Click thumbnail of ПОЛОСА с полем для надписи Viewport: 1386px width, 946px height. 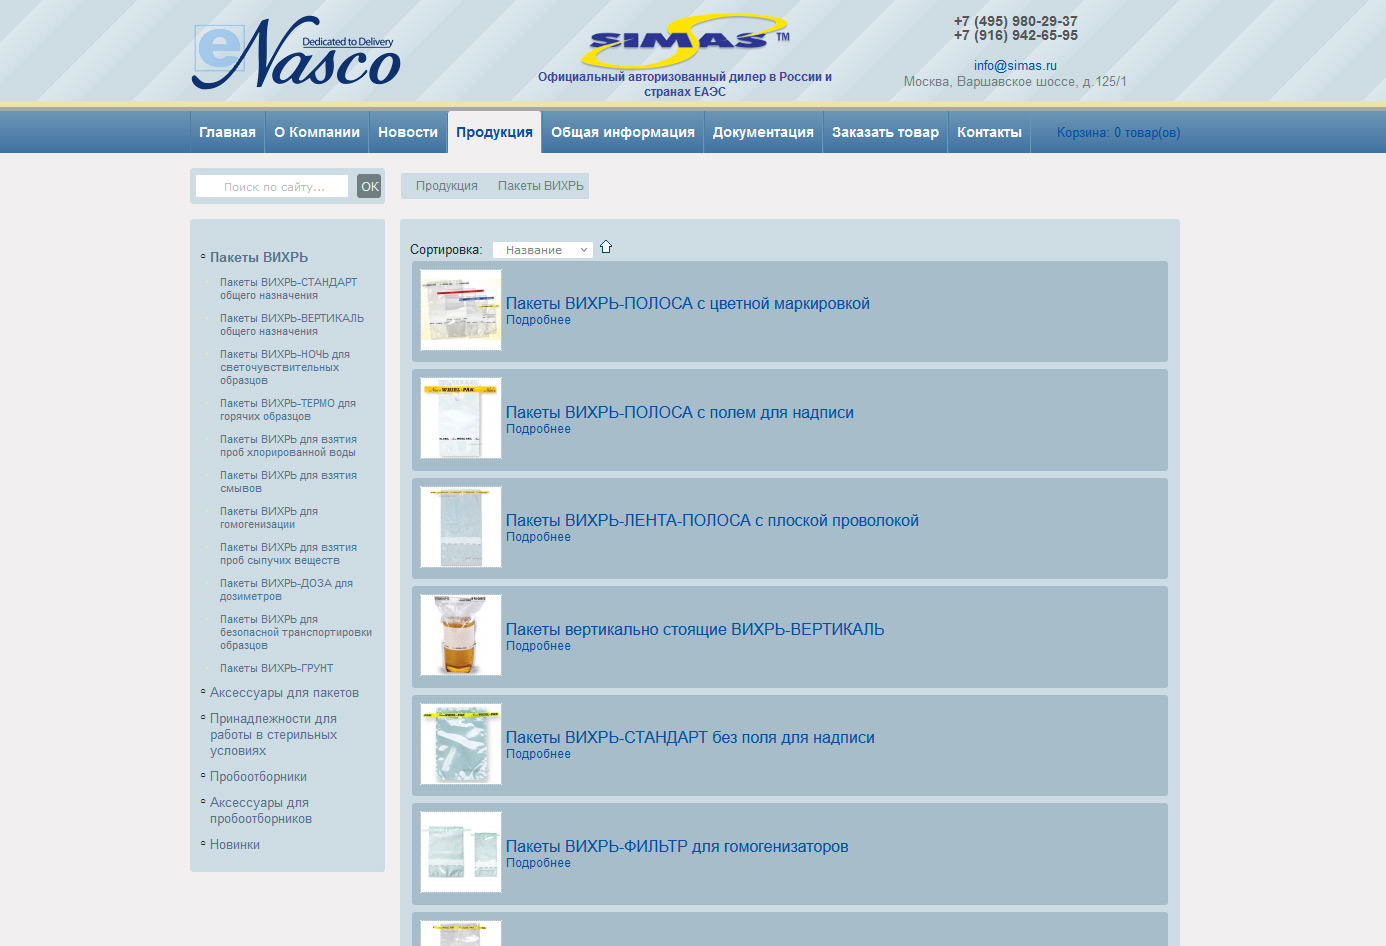coord(461,418)
